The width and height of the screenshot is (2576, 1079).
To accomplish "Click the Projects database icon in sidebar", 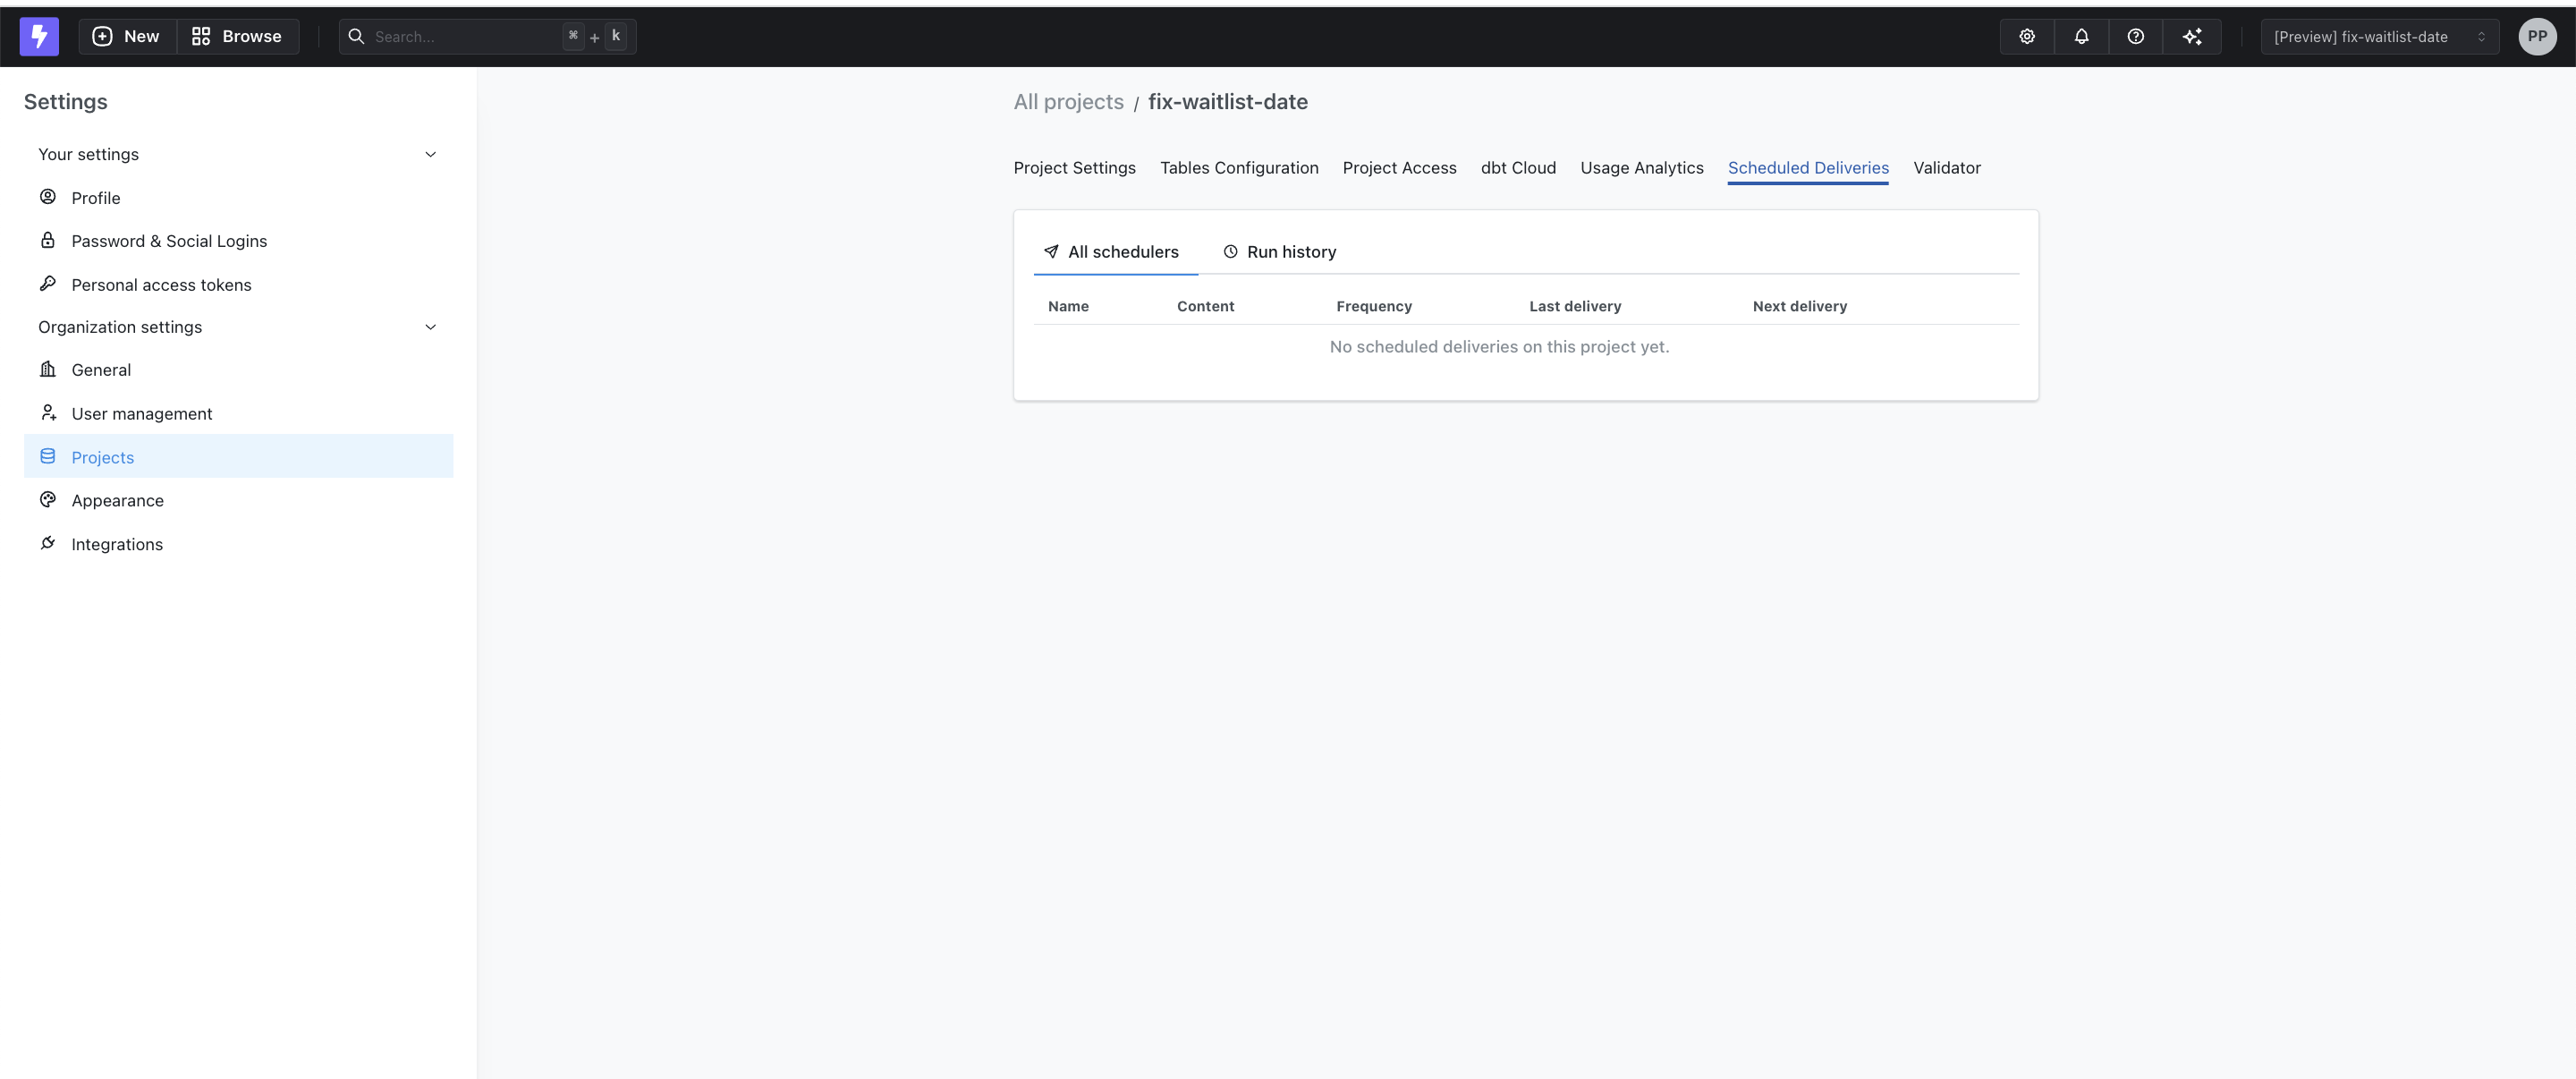I will point(47,456).
